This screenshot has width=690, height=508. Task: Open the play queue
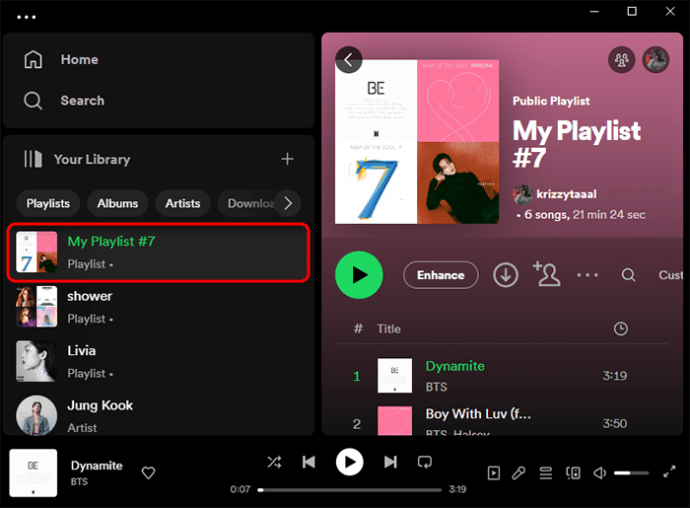[x=546, y=473]
